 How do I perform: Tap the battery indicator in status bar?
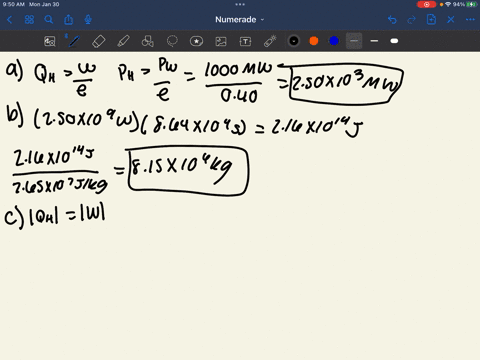[471, 4]
